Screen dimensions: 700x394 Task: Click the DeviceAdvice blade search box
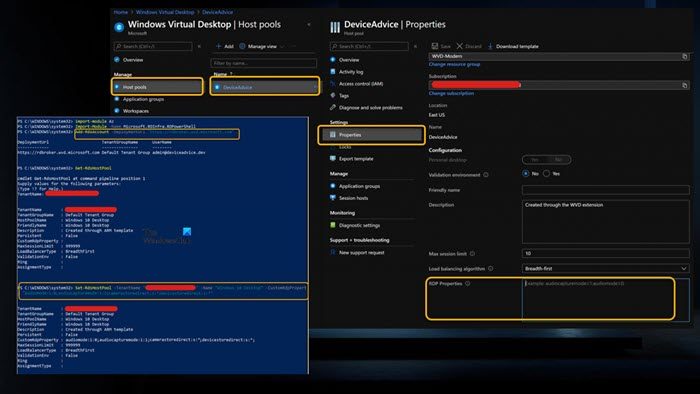369,46
